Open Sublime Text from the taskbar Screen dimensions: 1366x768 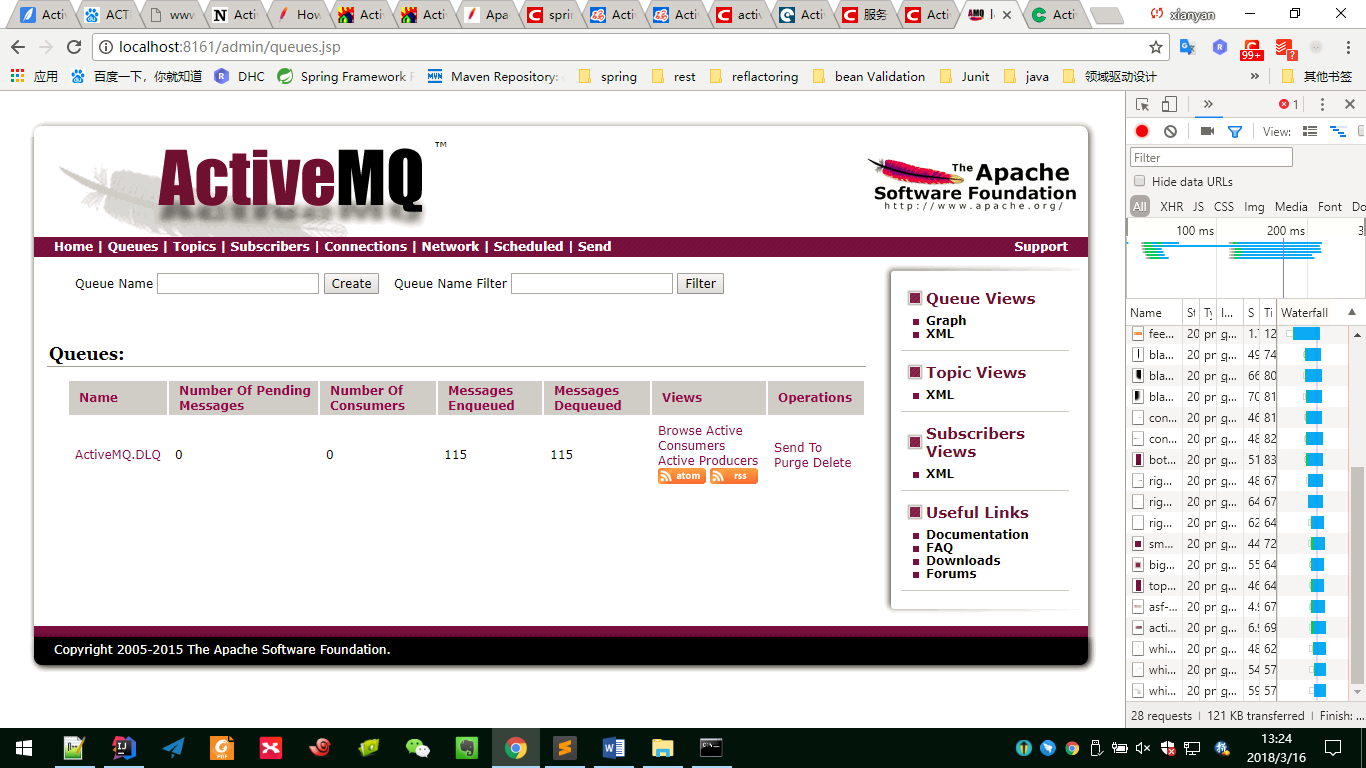(564, 747)
